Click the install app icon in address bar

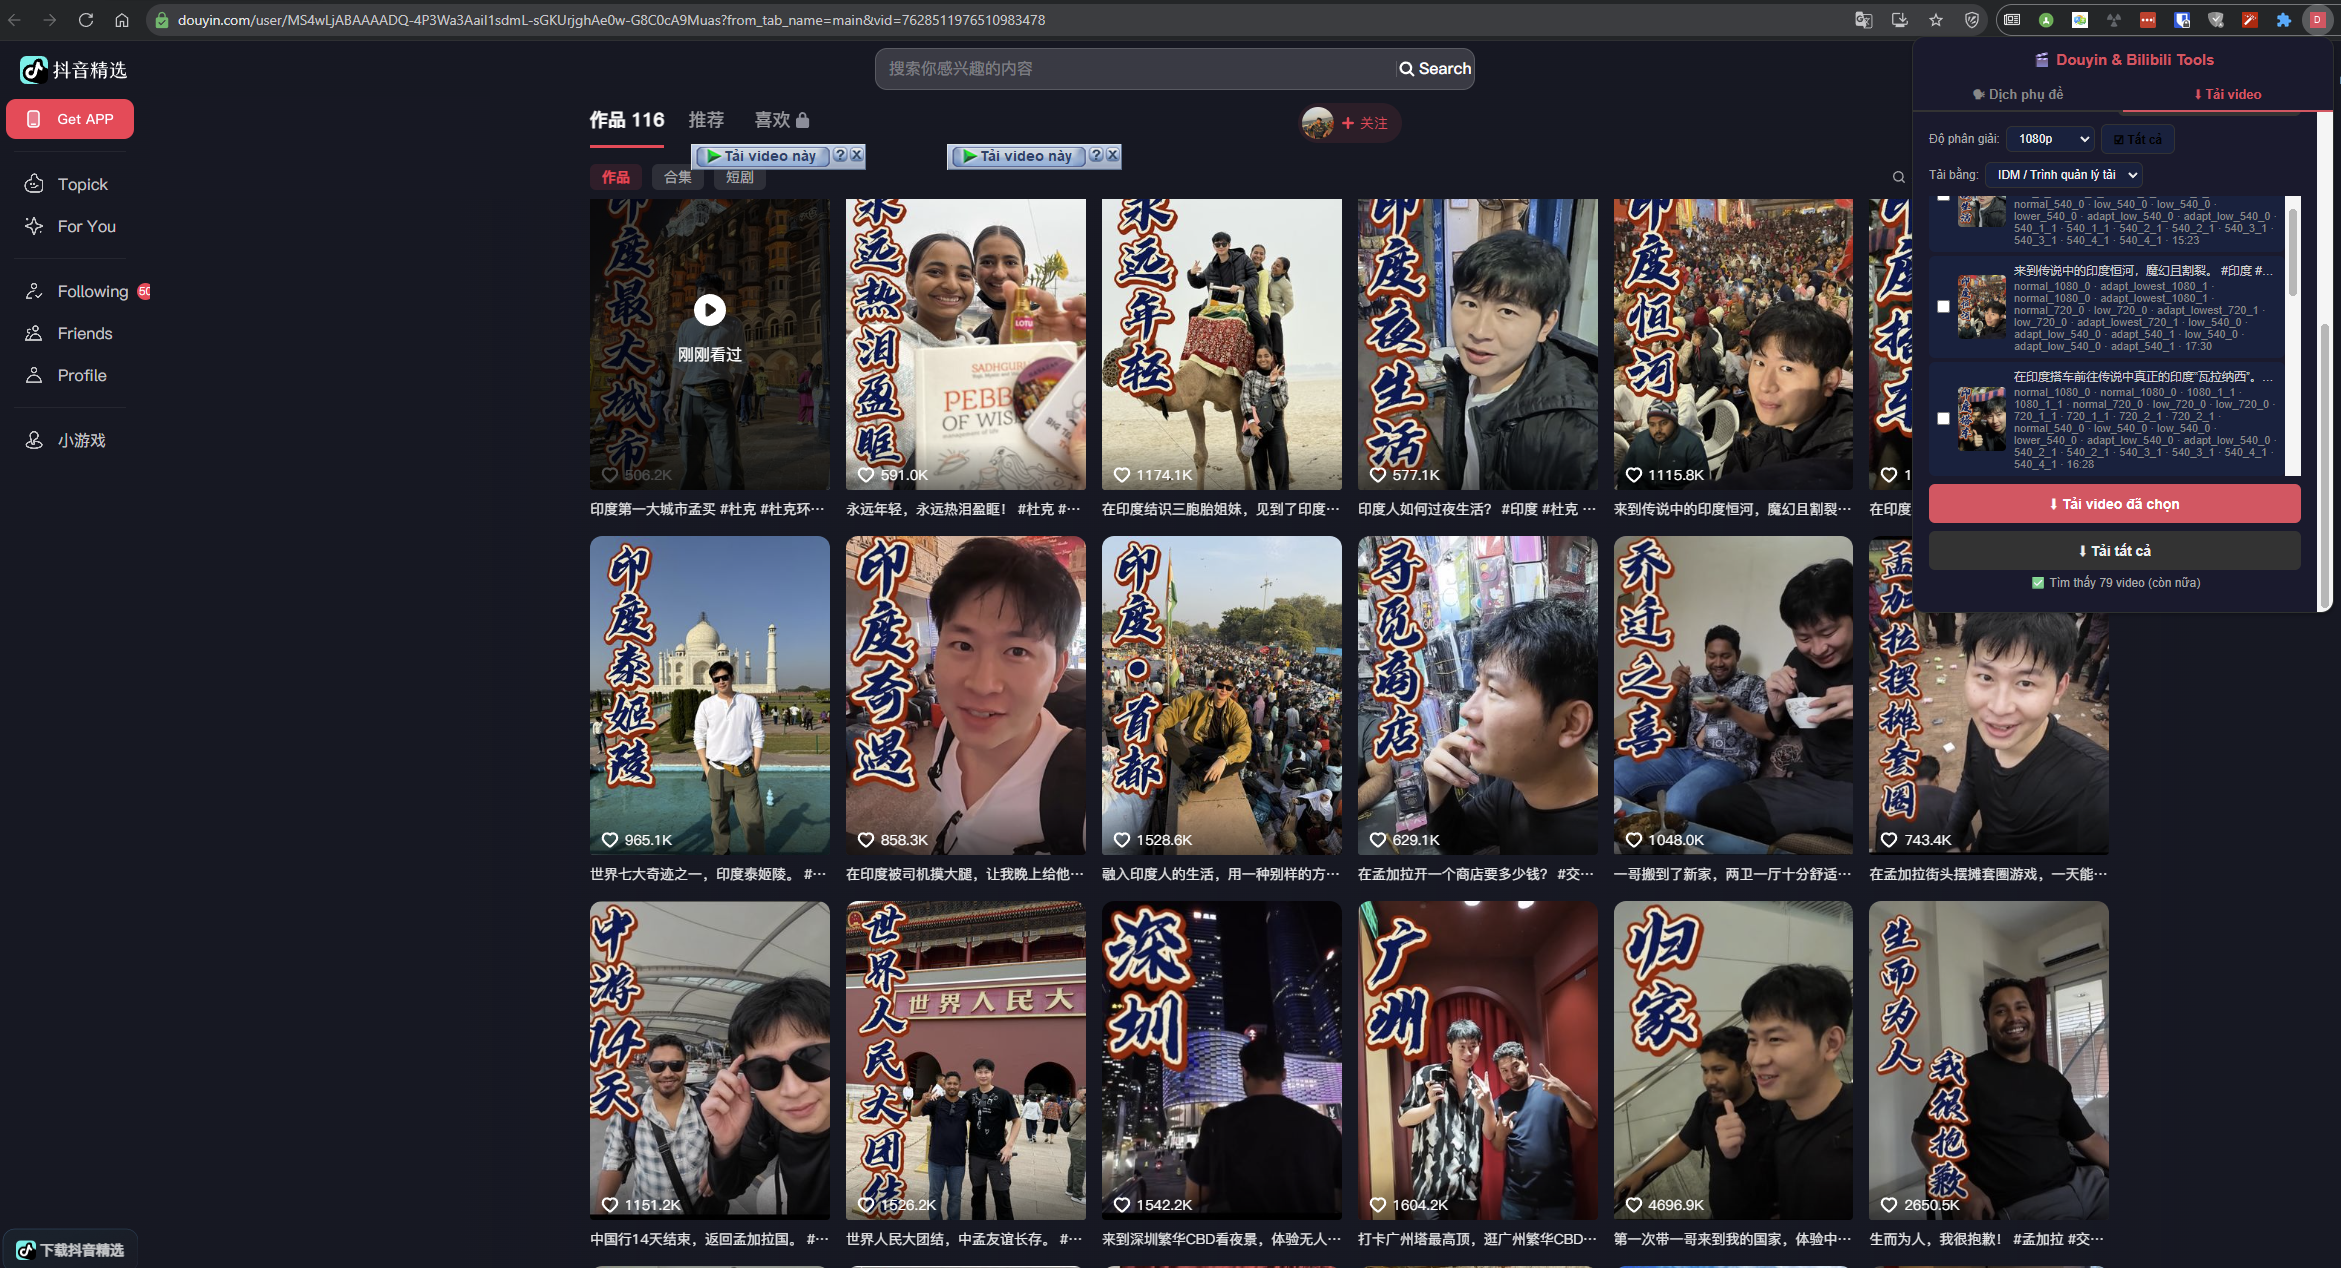point(1899,20)
